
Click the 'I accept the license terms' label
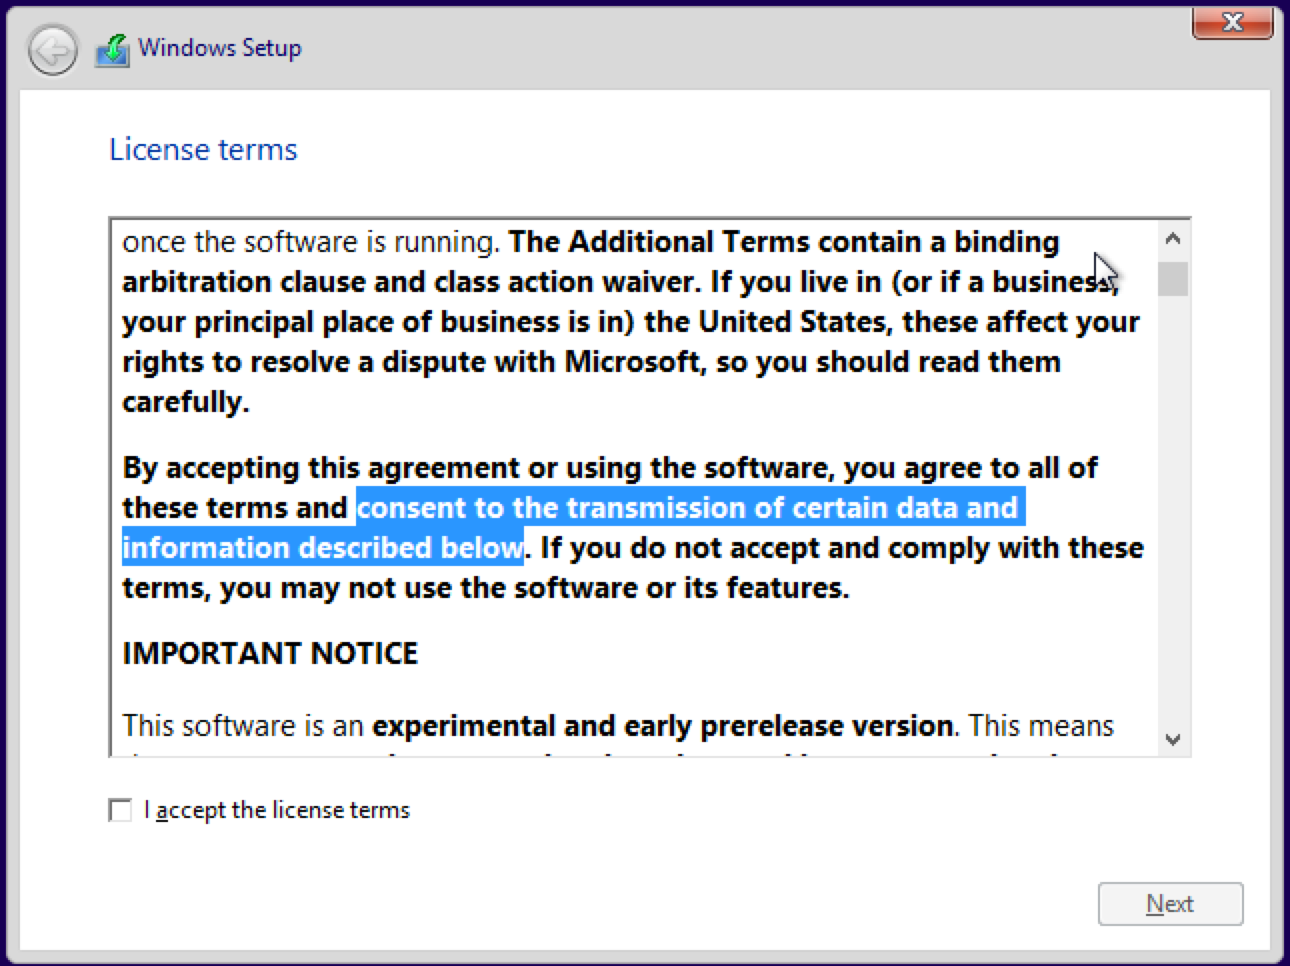(x=277, y=810)
